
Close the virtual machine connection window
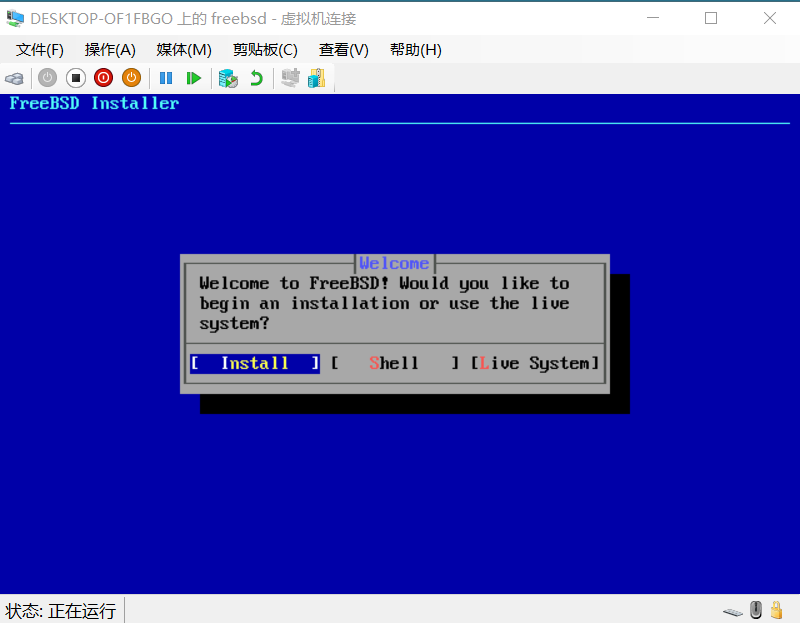(x=770, y=18)
